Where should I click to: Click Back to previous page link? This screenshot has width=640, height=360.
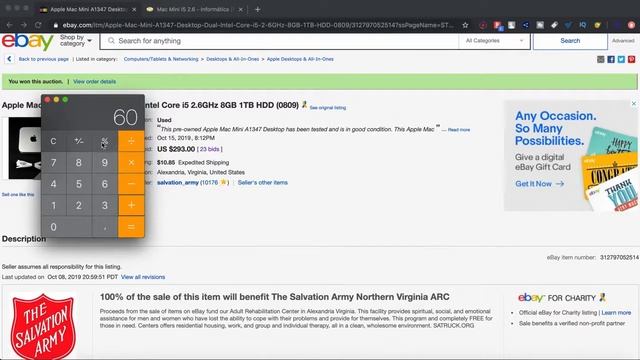(x=44, y=59)
